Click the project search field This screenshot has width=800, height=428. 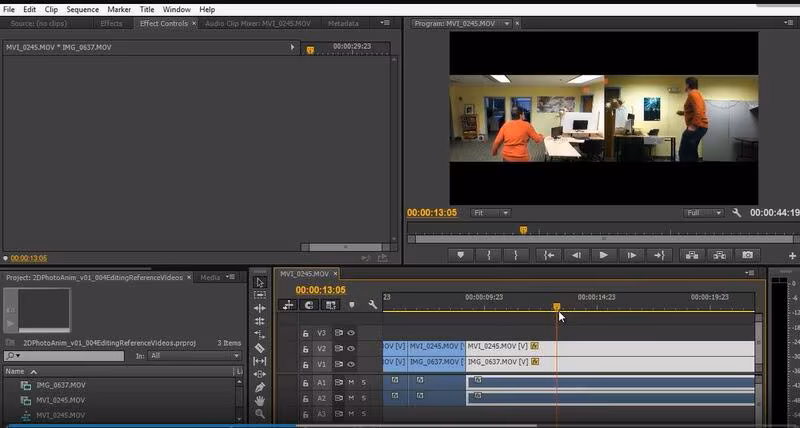tap(64, 356)
